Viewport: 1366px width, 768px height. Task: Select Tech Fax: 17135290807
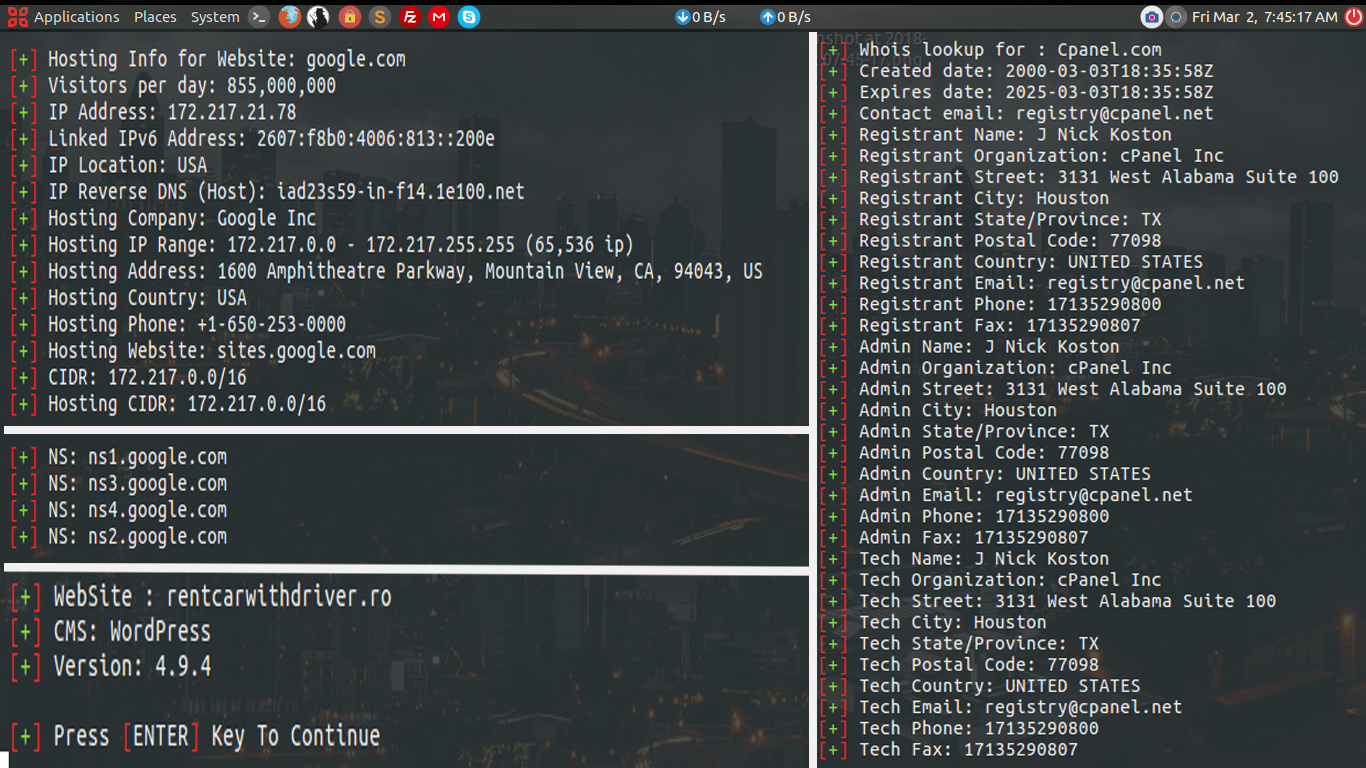click(949, 749)
